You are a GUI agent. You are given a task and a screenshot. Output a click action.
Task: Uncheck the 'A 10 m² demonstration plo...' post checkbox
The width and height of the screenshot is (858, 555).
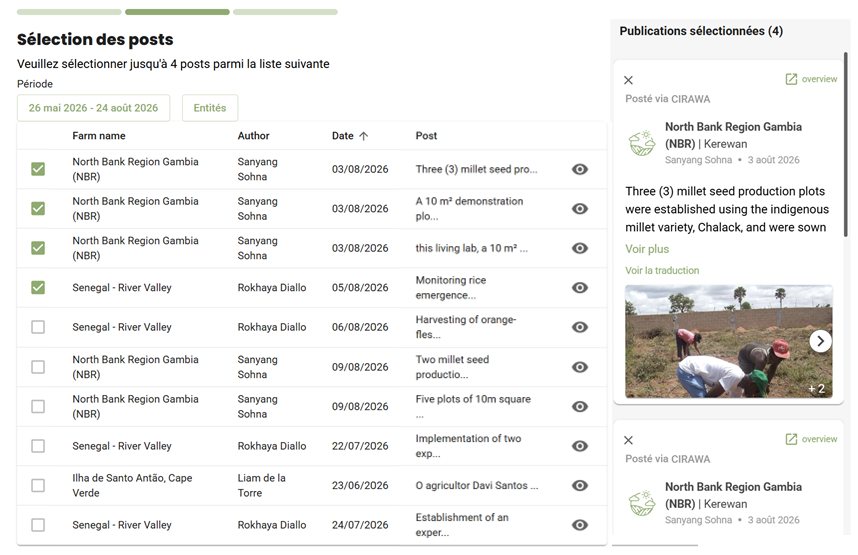tap(38, 209)
